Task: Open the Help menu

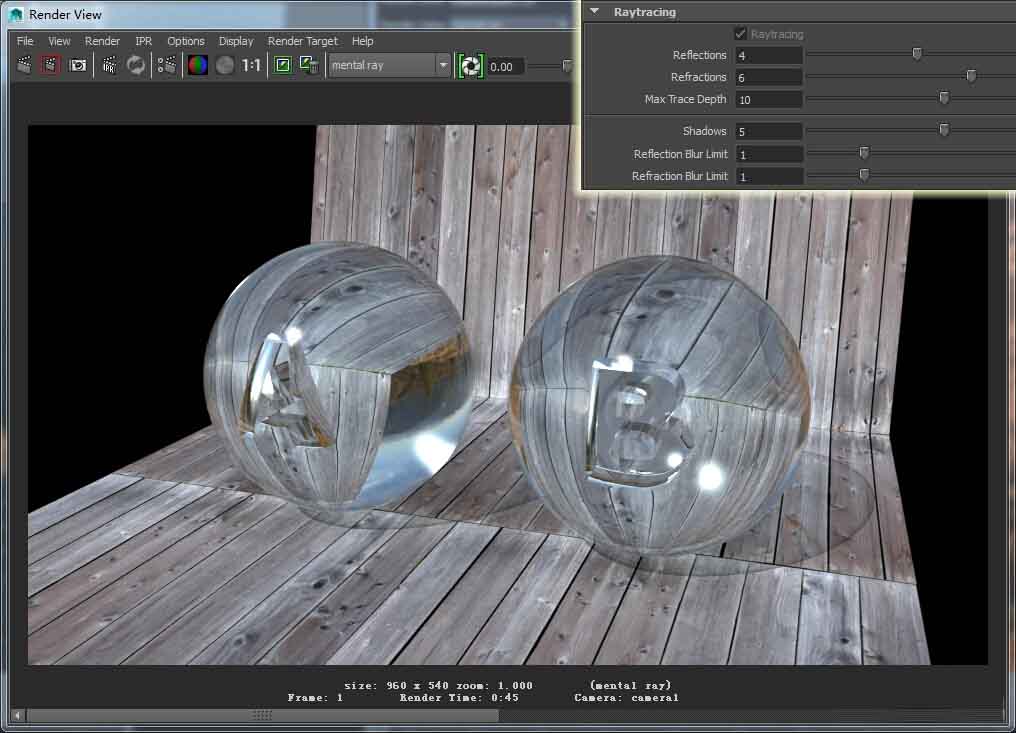Action: [x=363, y=41]
